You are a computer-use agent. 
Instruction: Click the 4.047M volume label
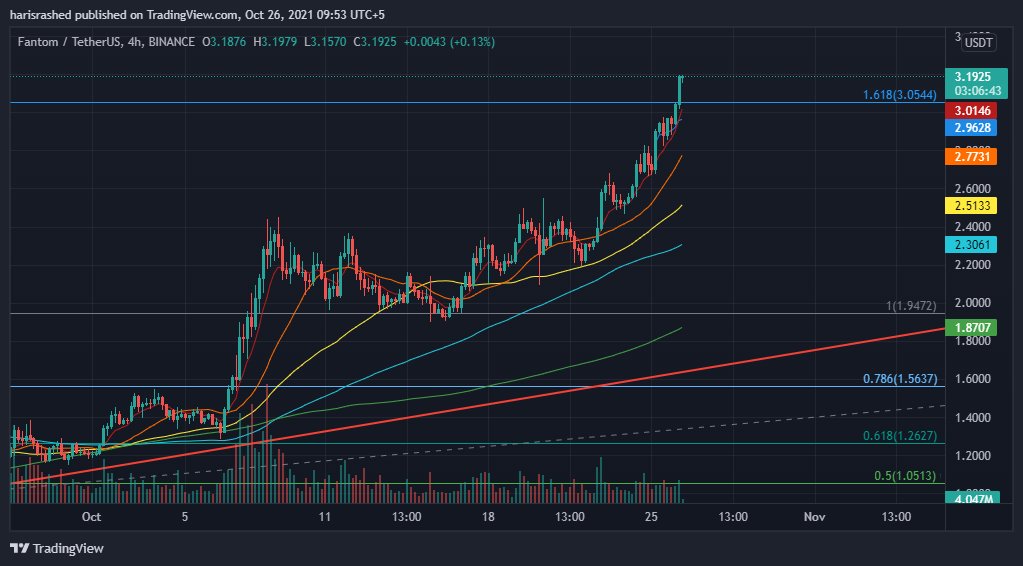(972, 498)
